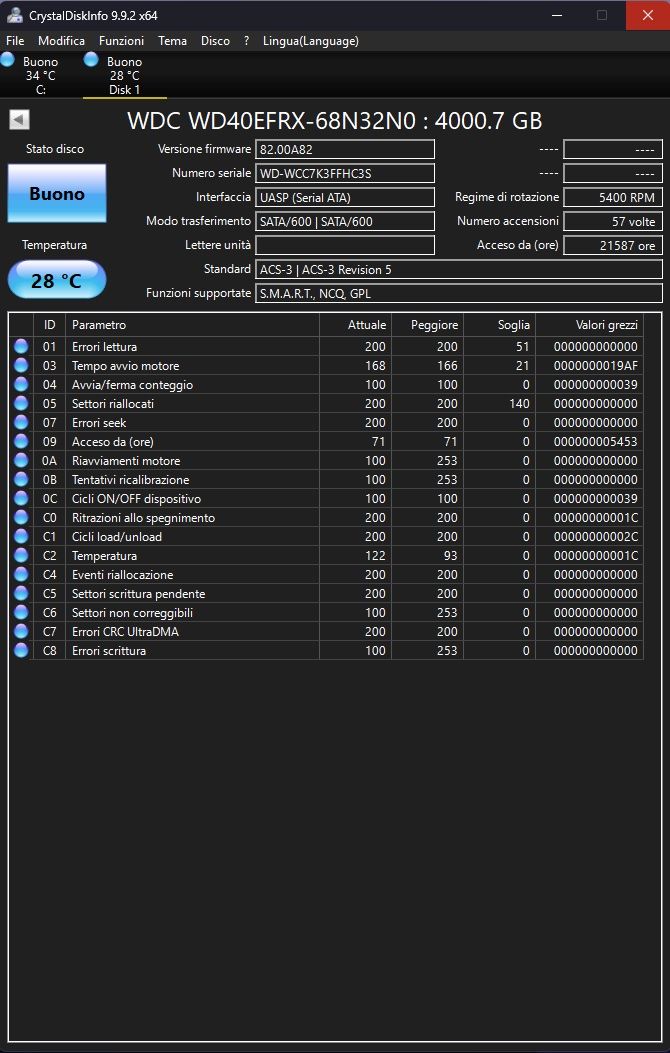Click the Peggiore column header
This screenshot has height=1053, width=670.
pos(427,325)
